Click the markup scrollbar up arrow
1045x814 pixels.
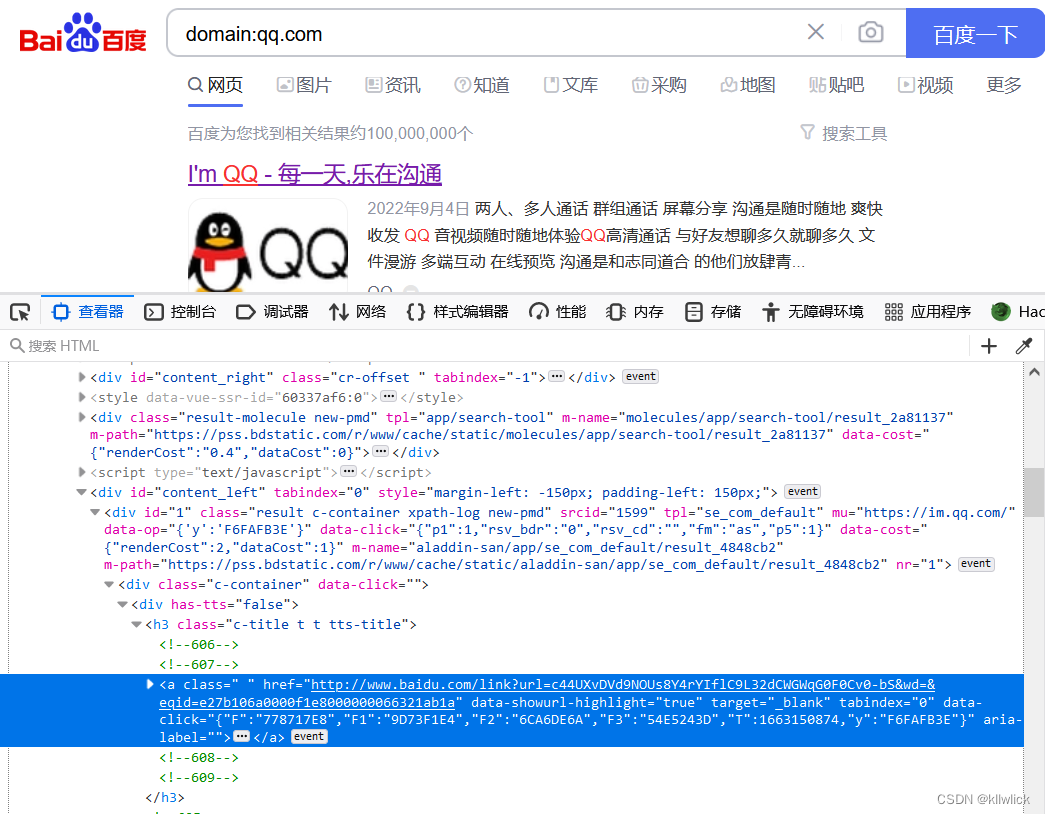coord(1034,373)
